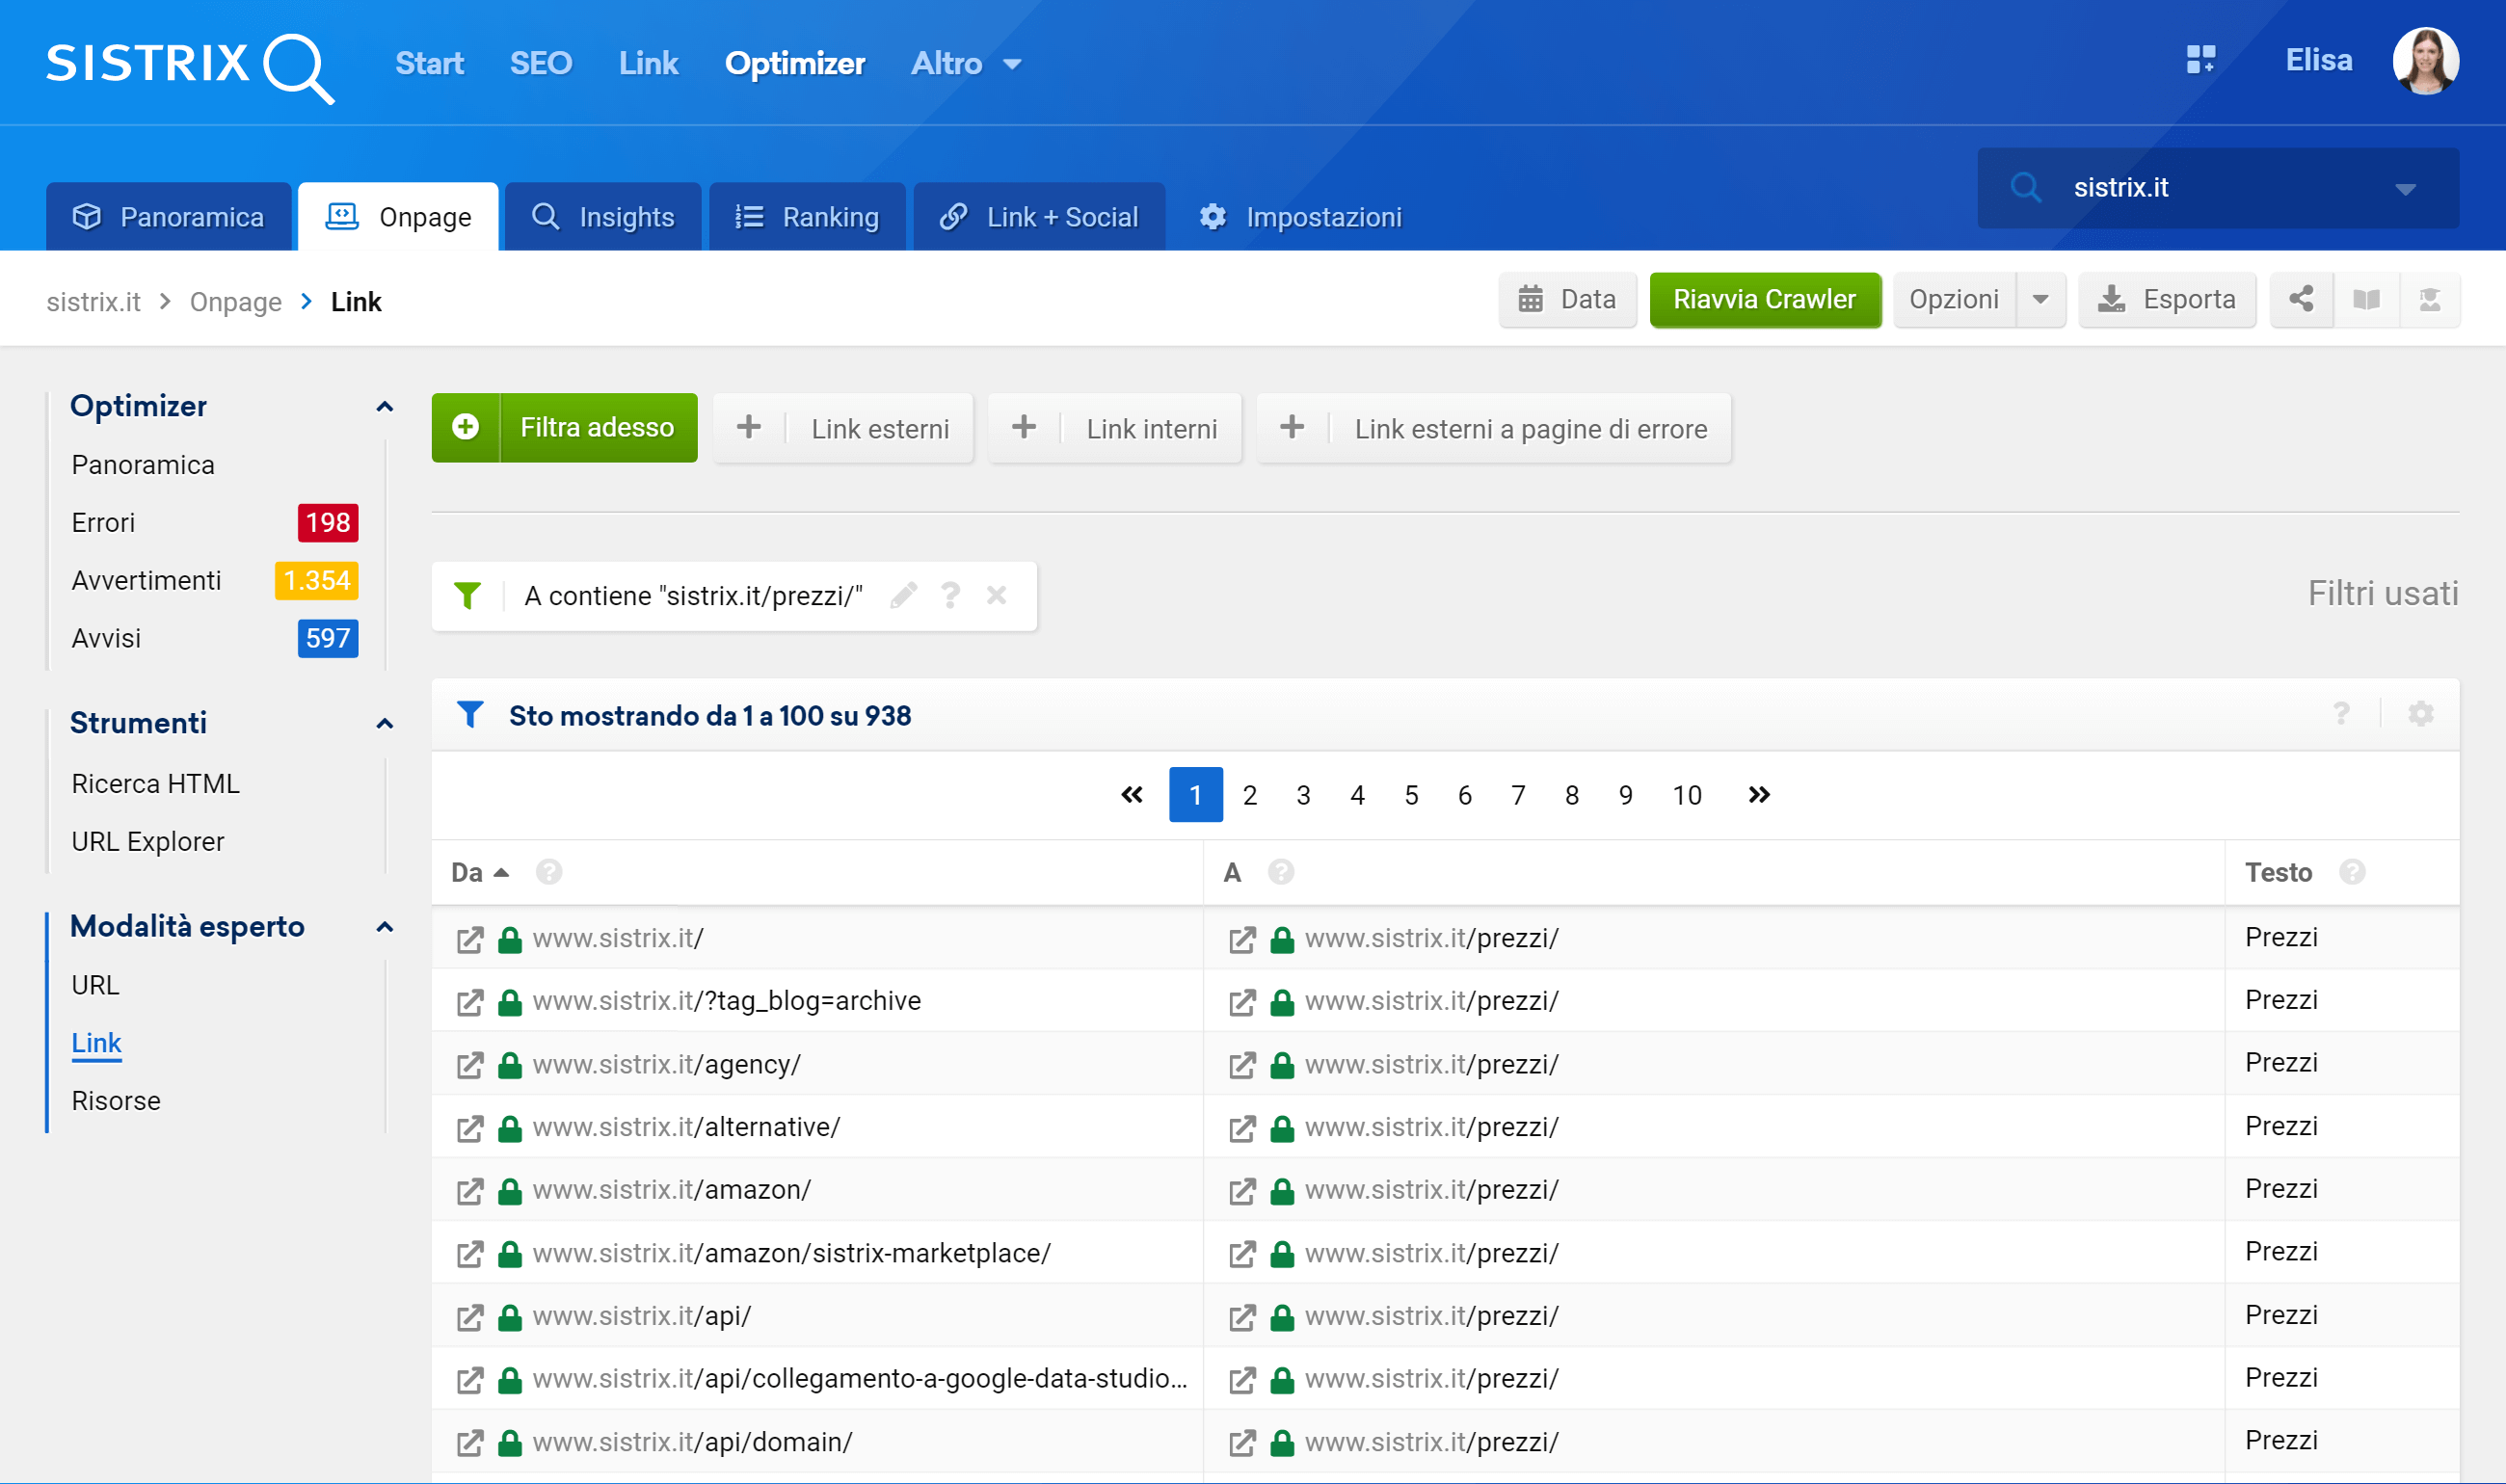The width and height of the screenshot is (2506, 1484).
Task: Collapse the Strumenti sidebar section
Action: (384, 723)
